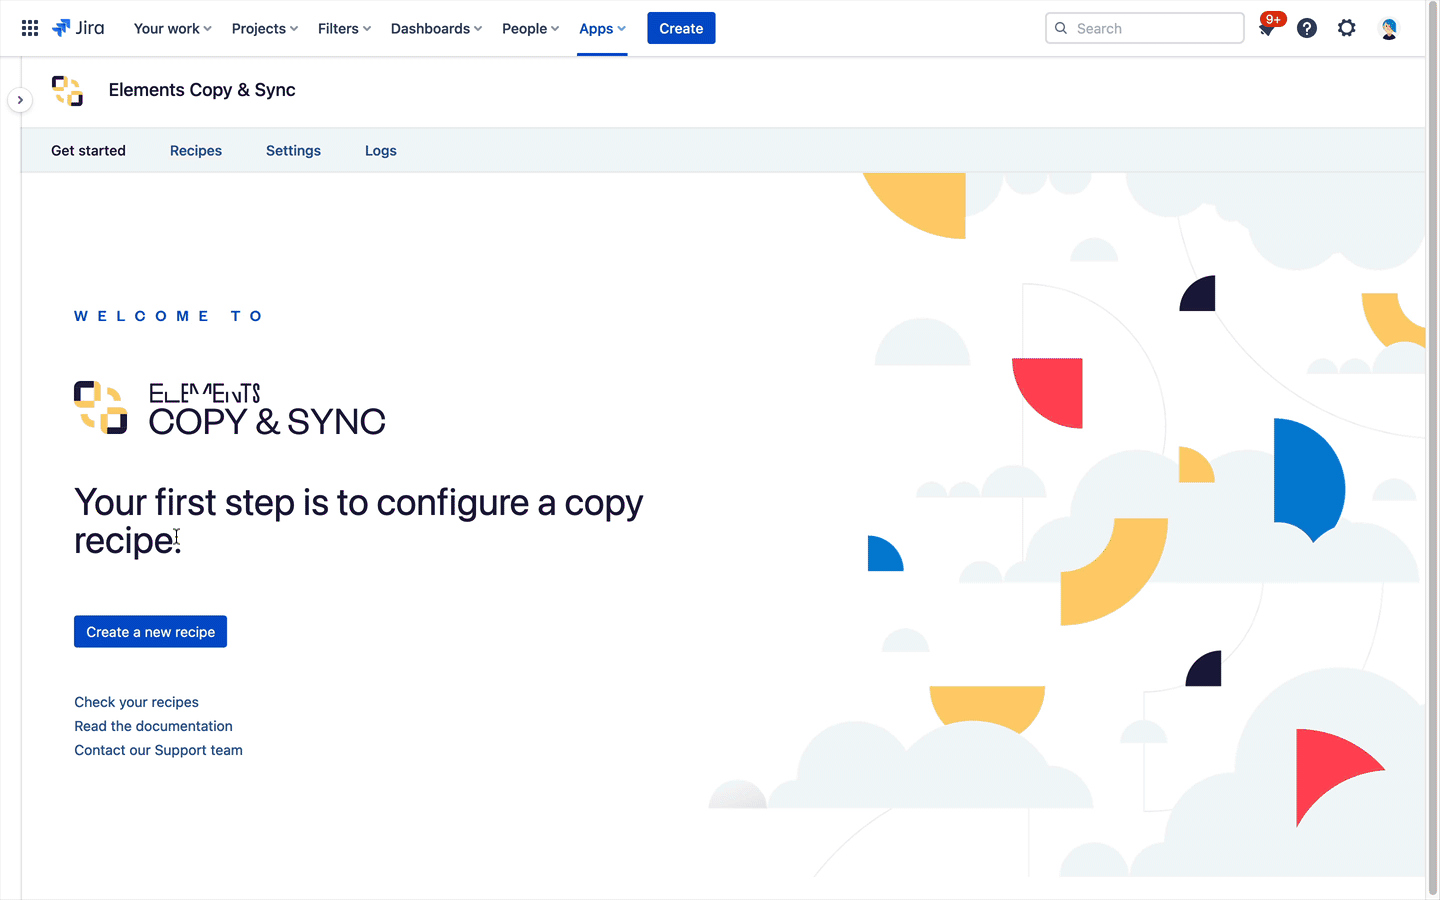Click the Jira logo
The image size is (1440, 900).
tap(78, 28)
